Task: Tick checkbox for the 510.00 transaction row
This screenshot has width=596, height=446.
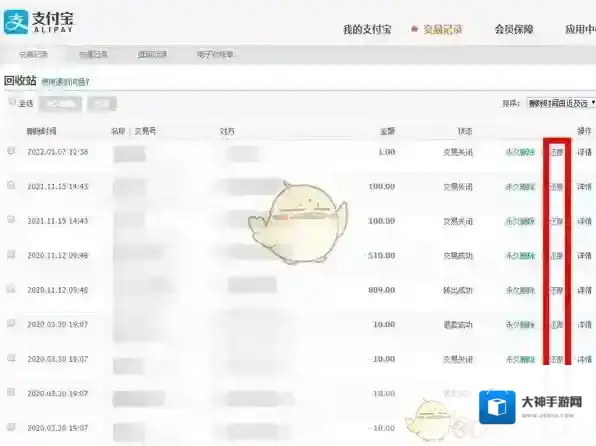Action: click(11, 254)
